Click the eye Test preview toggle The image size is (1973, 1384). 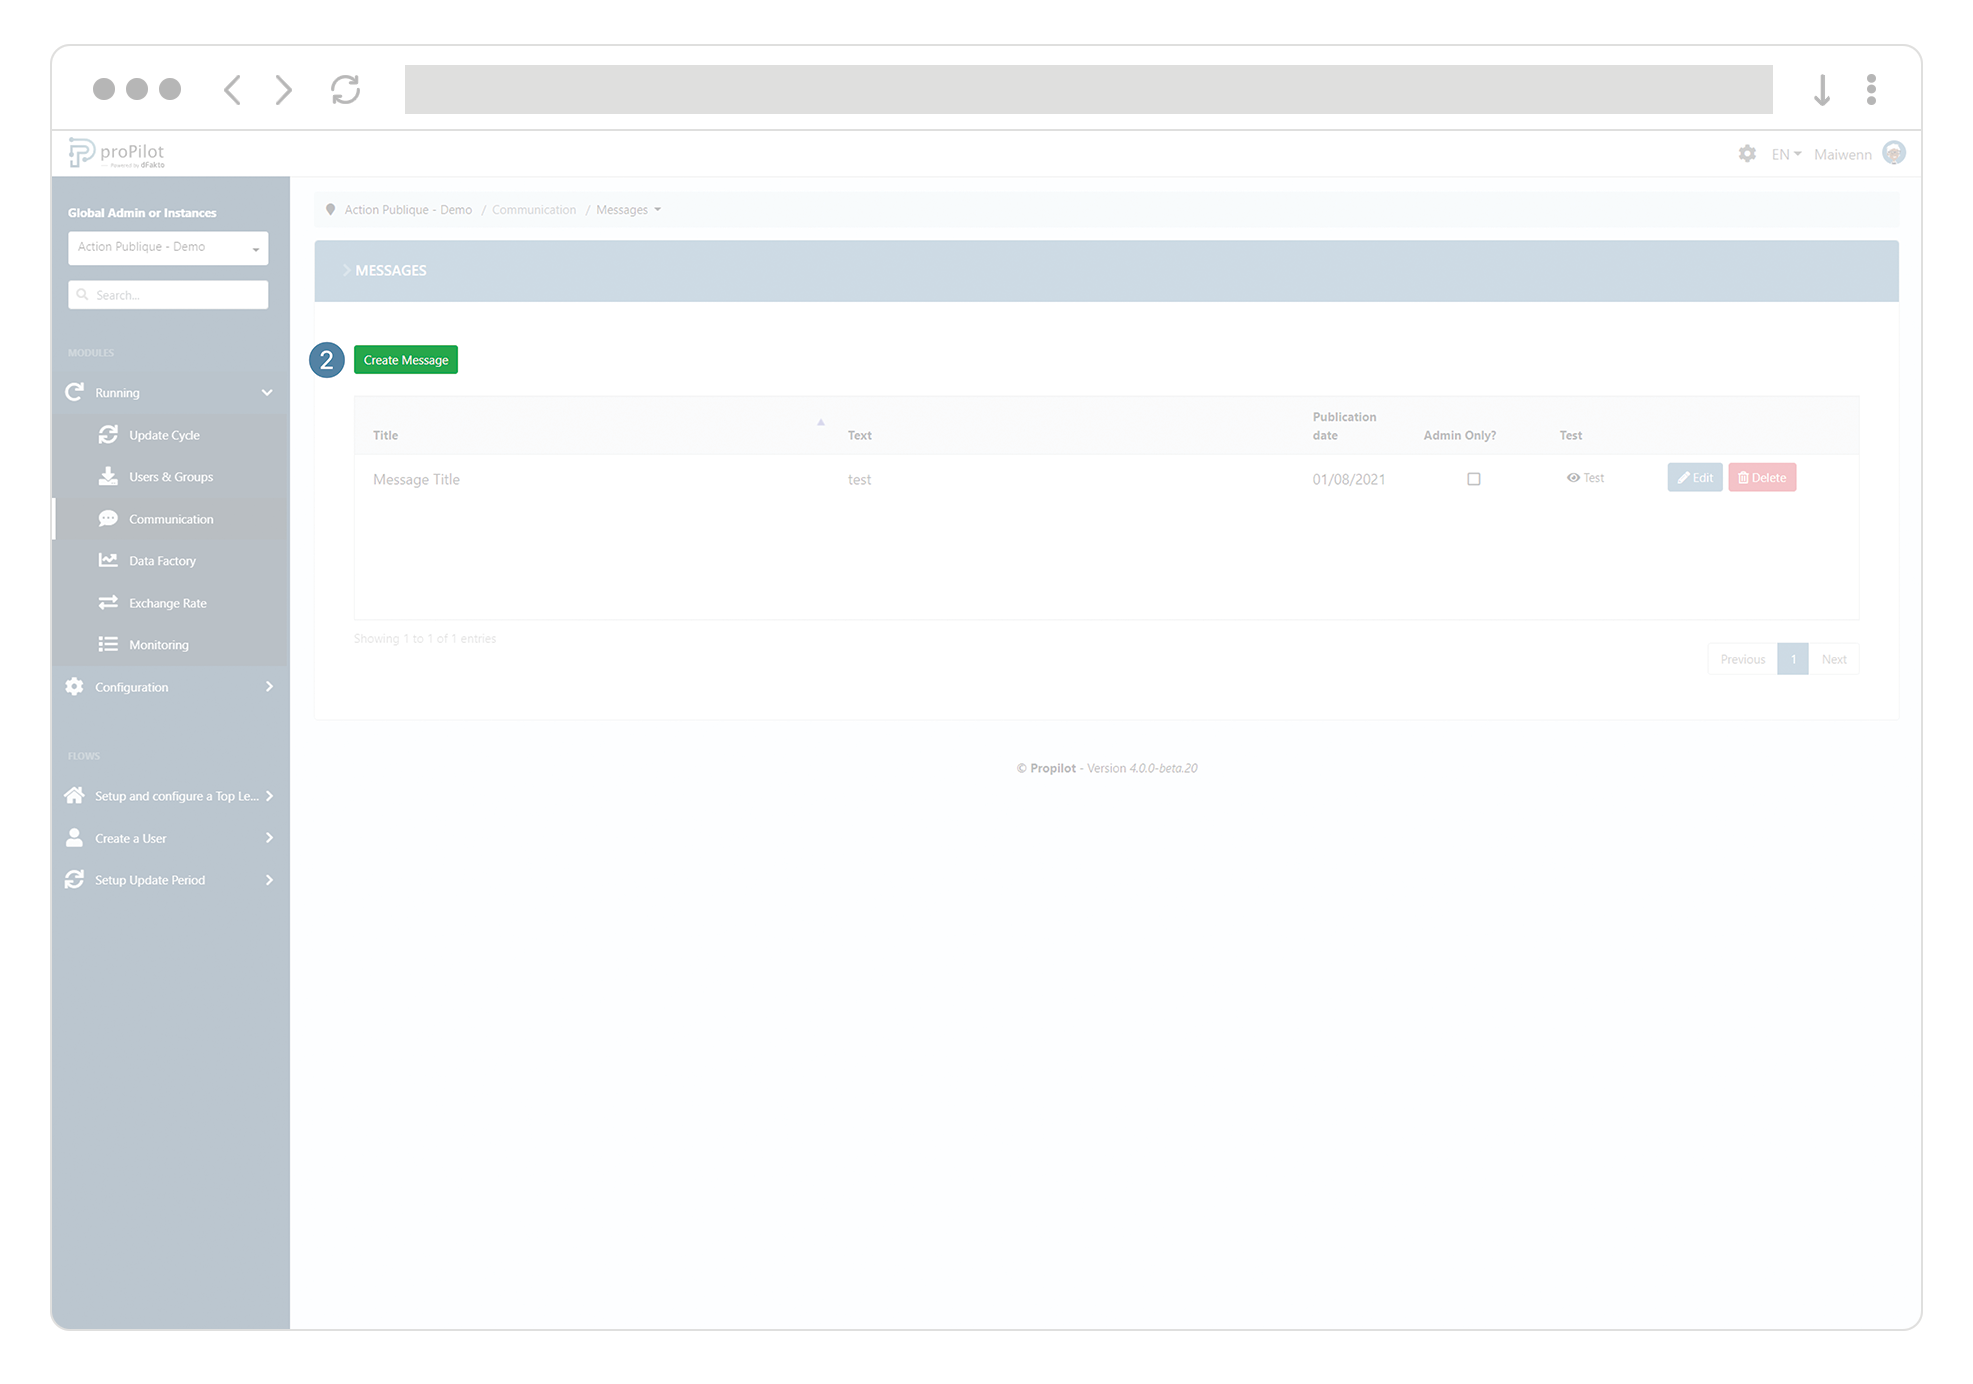(1585, 478)
